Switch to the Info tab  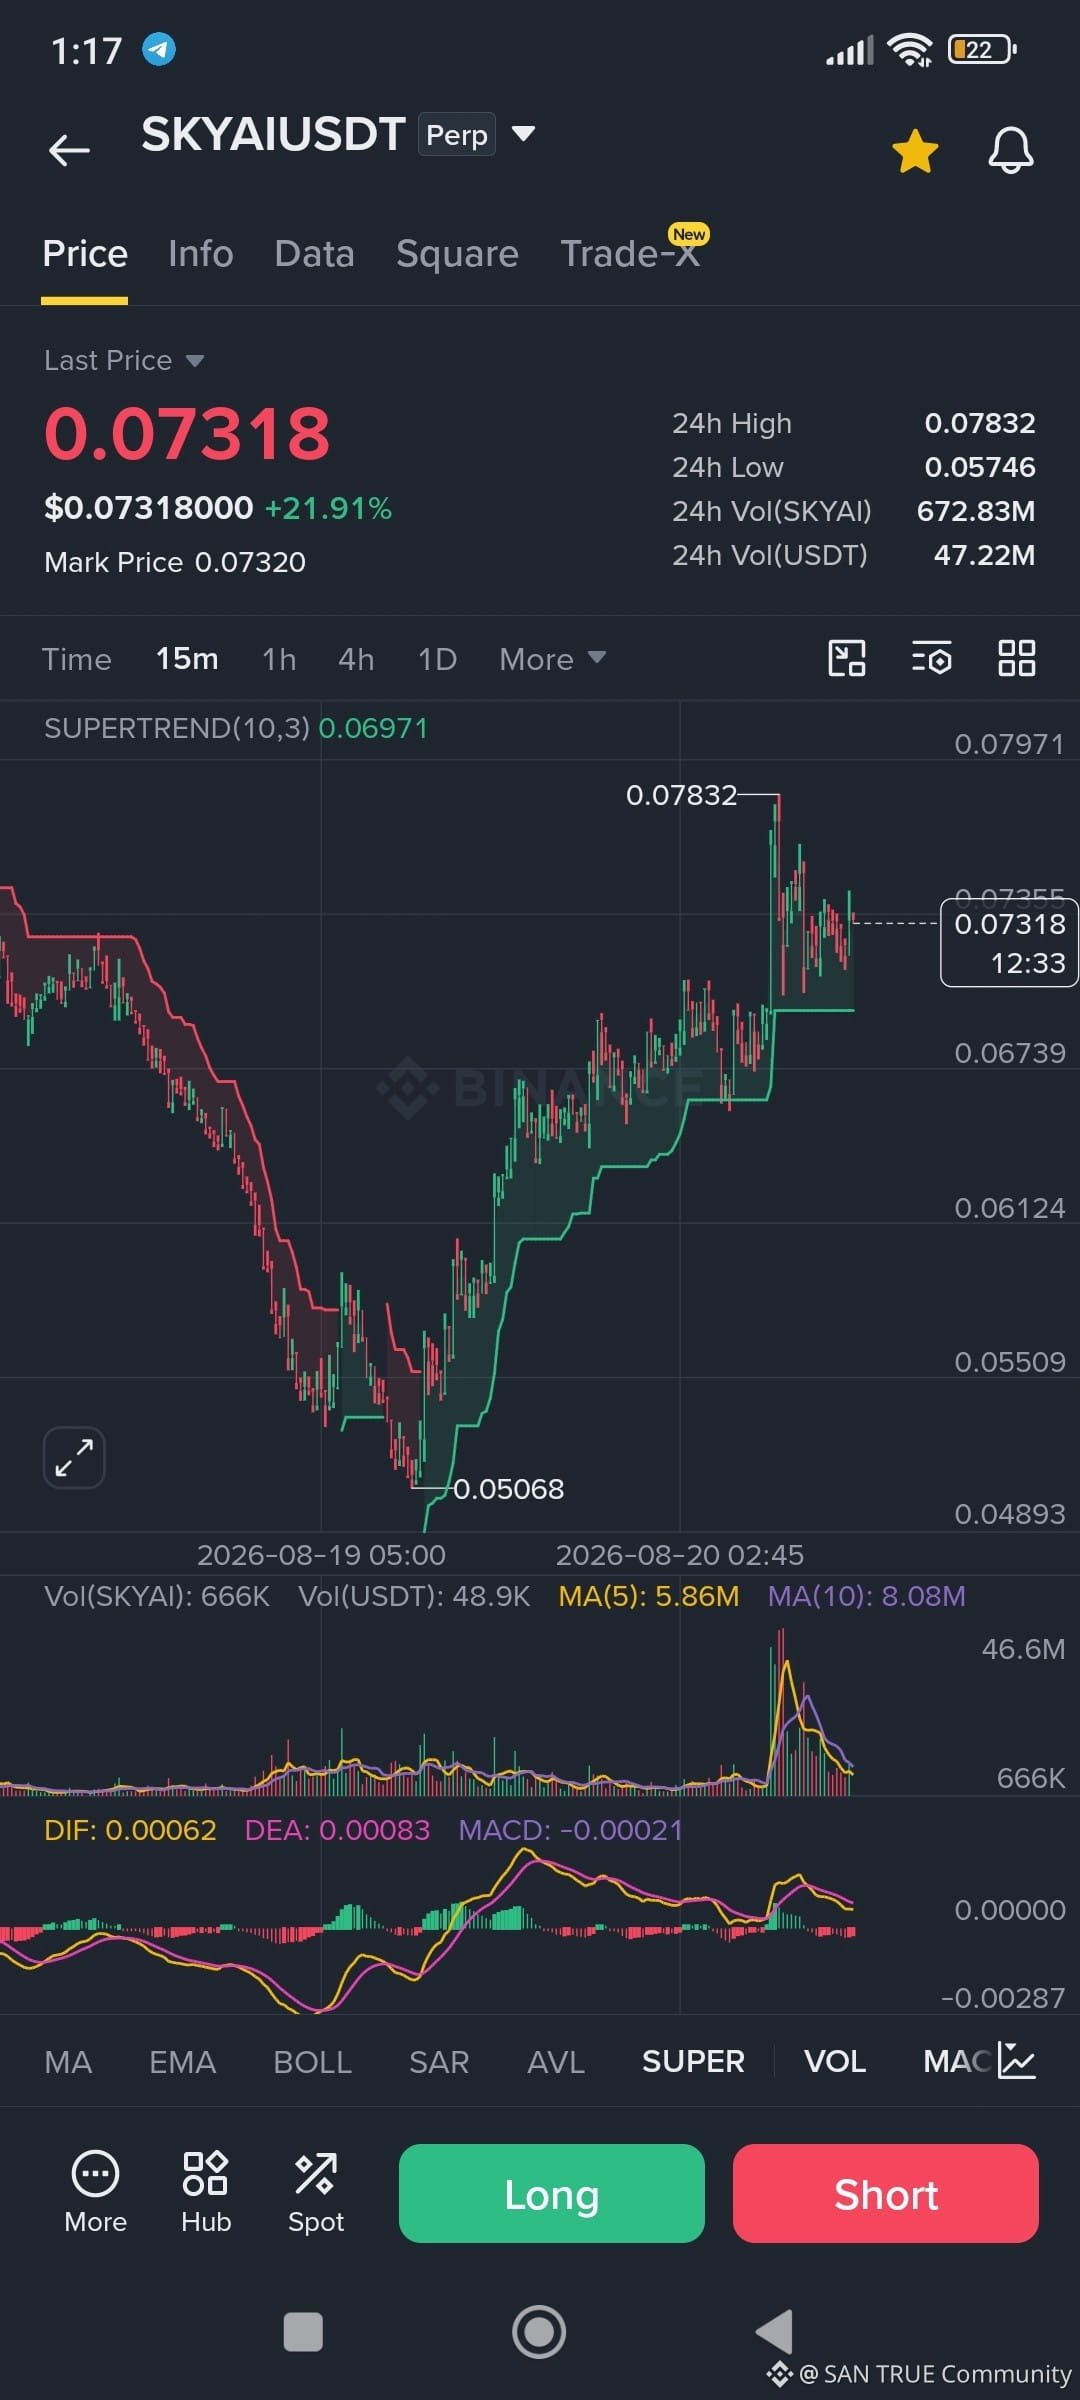click(x=201, y=254)
